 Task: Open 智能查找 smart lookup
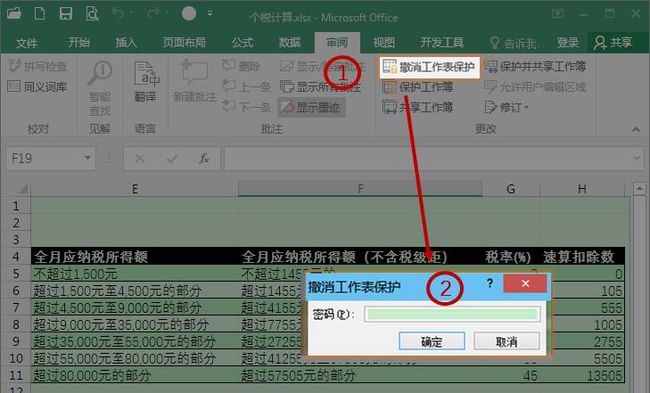click(100, 88)
